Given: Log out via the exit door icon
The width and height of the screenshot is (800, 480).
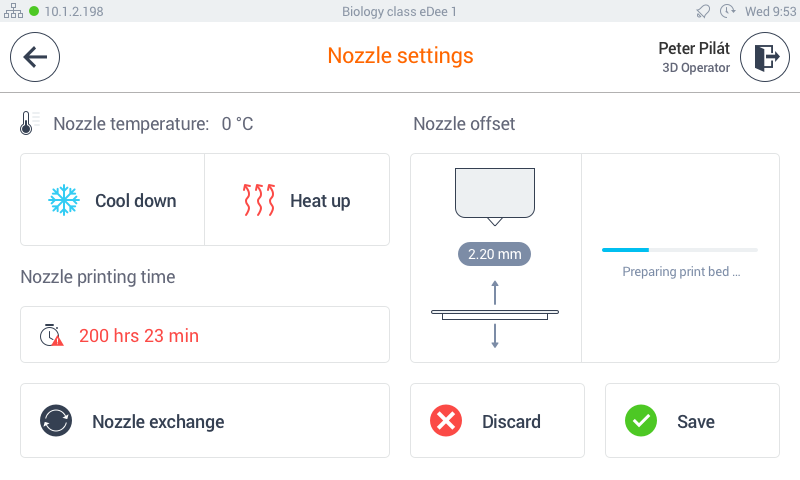Looking at the screenshot, I should (765, 57).
